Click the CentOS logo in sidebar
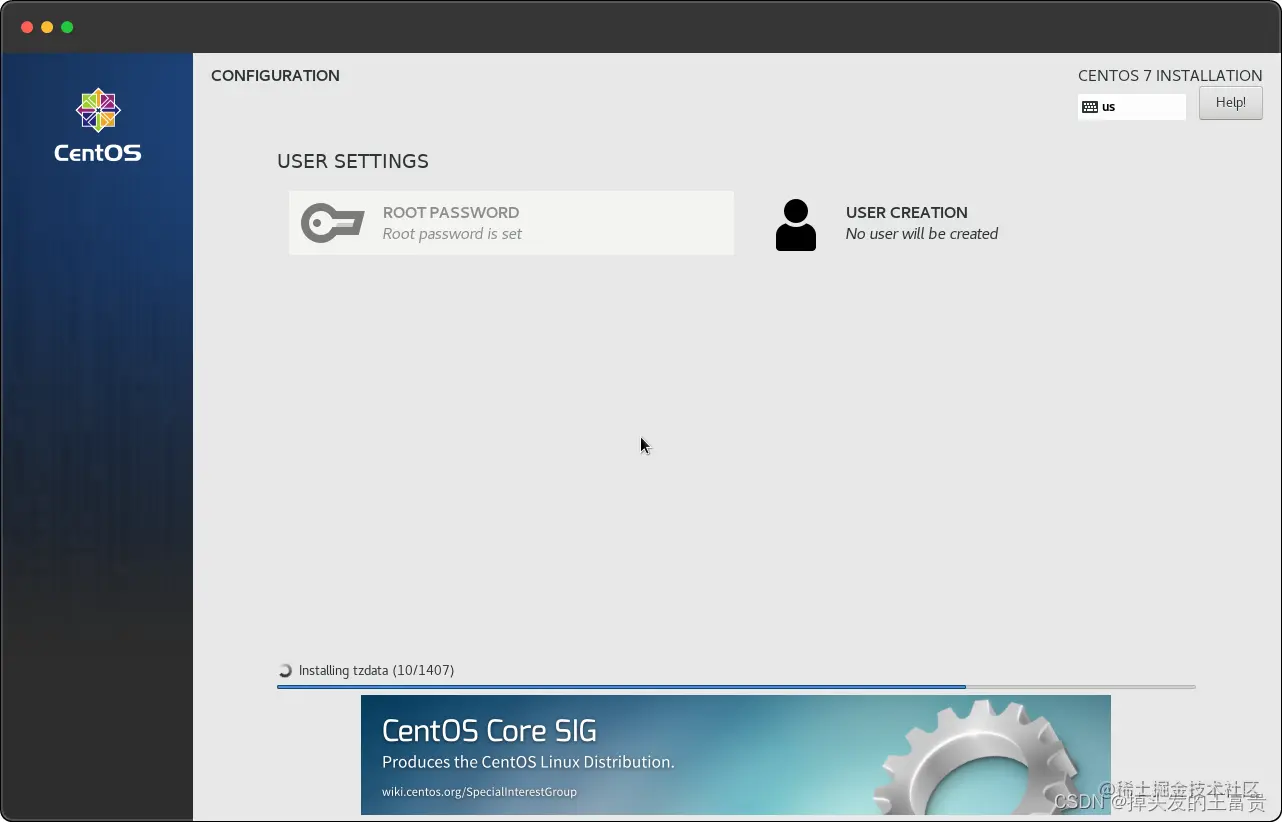1282x822 pixels. [x=98, y=125]
